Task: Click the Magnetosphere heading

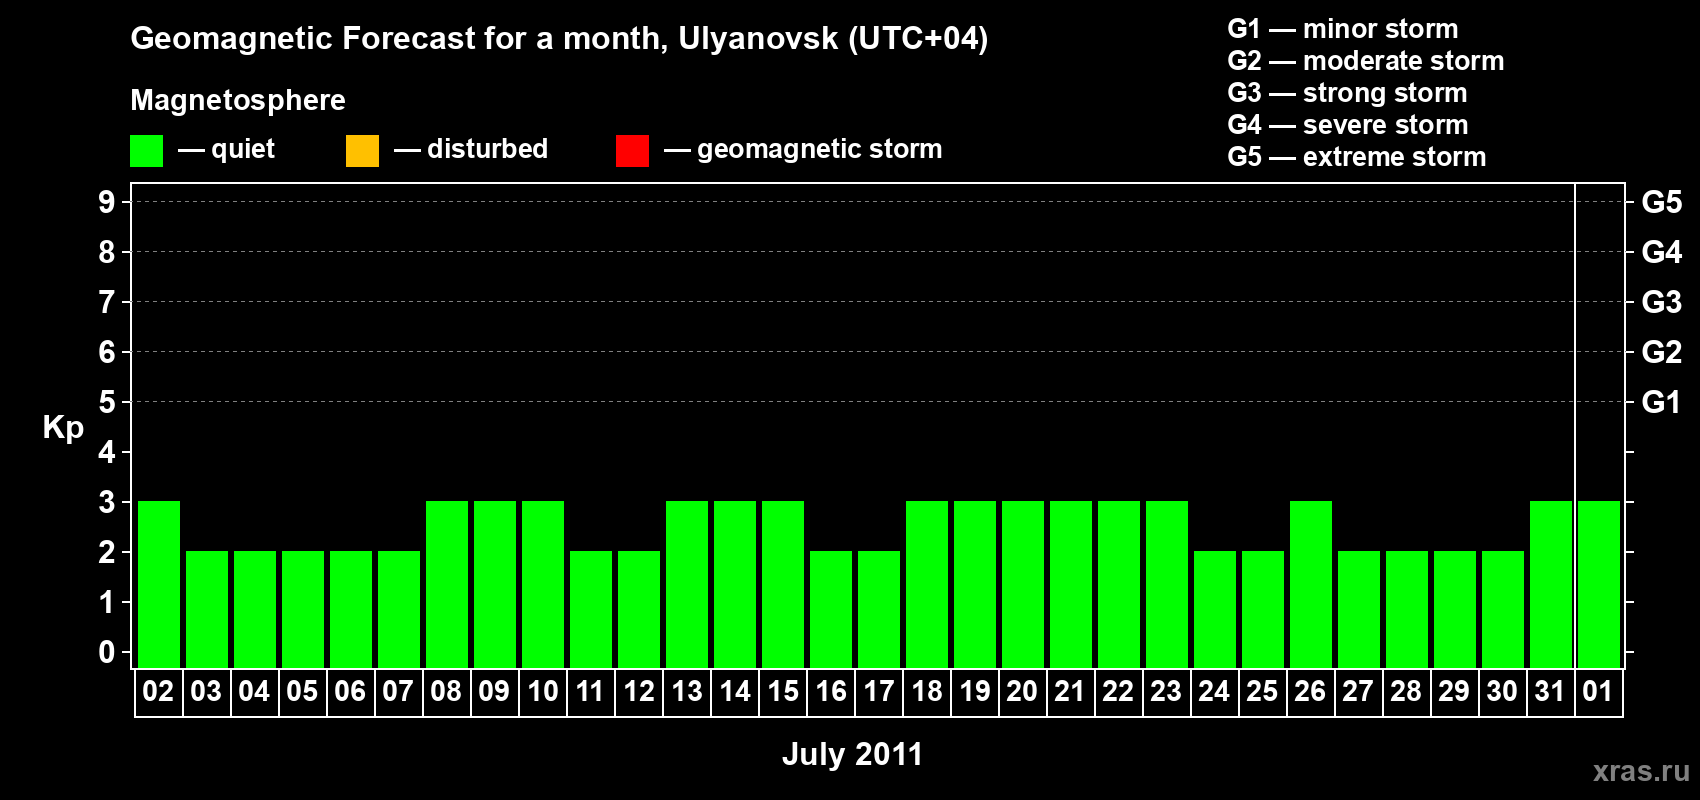Action: pyautogui.click(x=238, y=100)
